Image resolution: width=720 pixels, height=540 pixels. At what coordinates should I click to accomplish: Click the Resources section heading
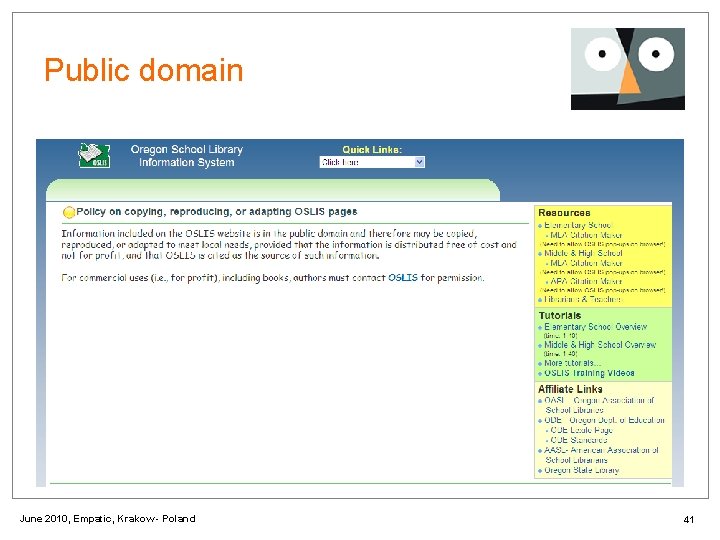[564, 213]
